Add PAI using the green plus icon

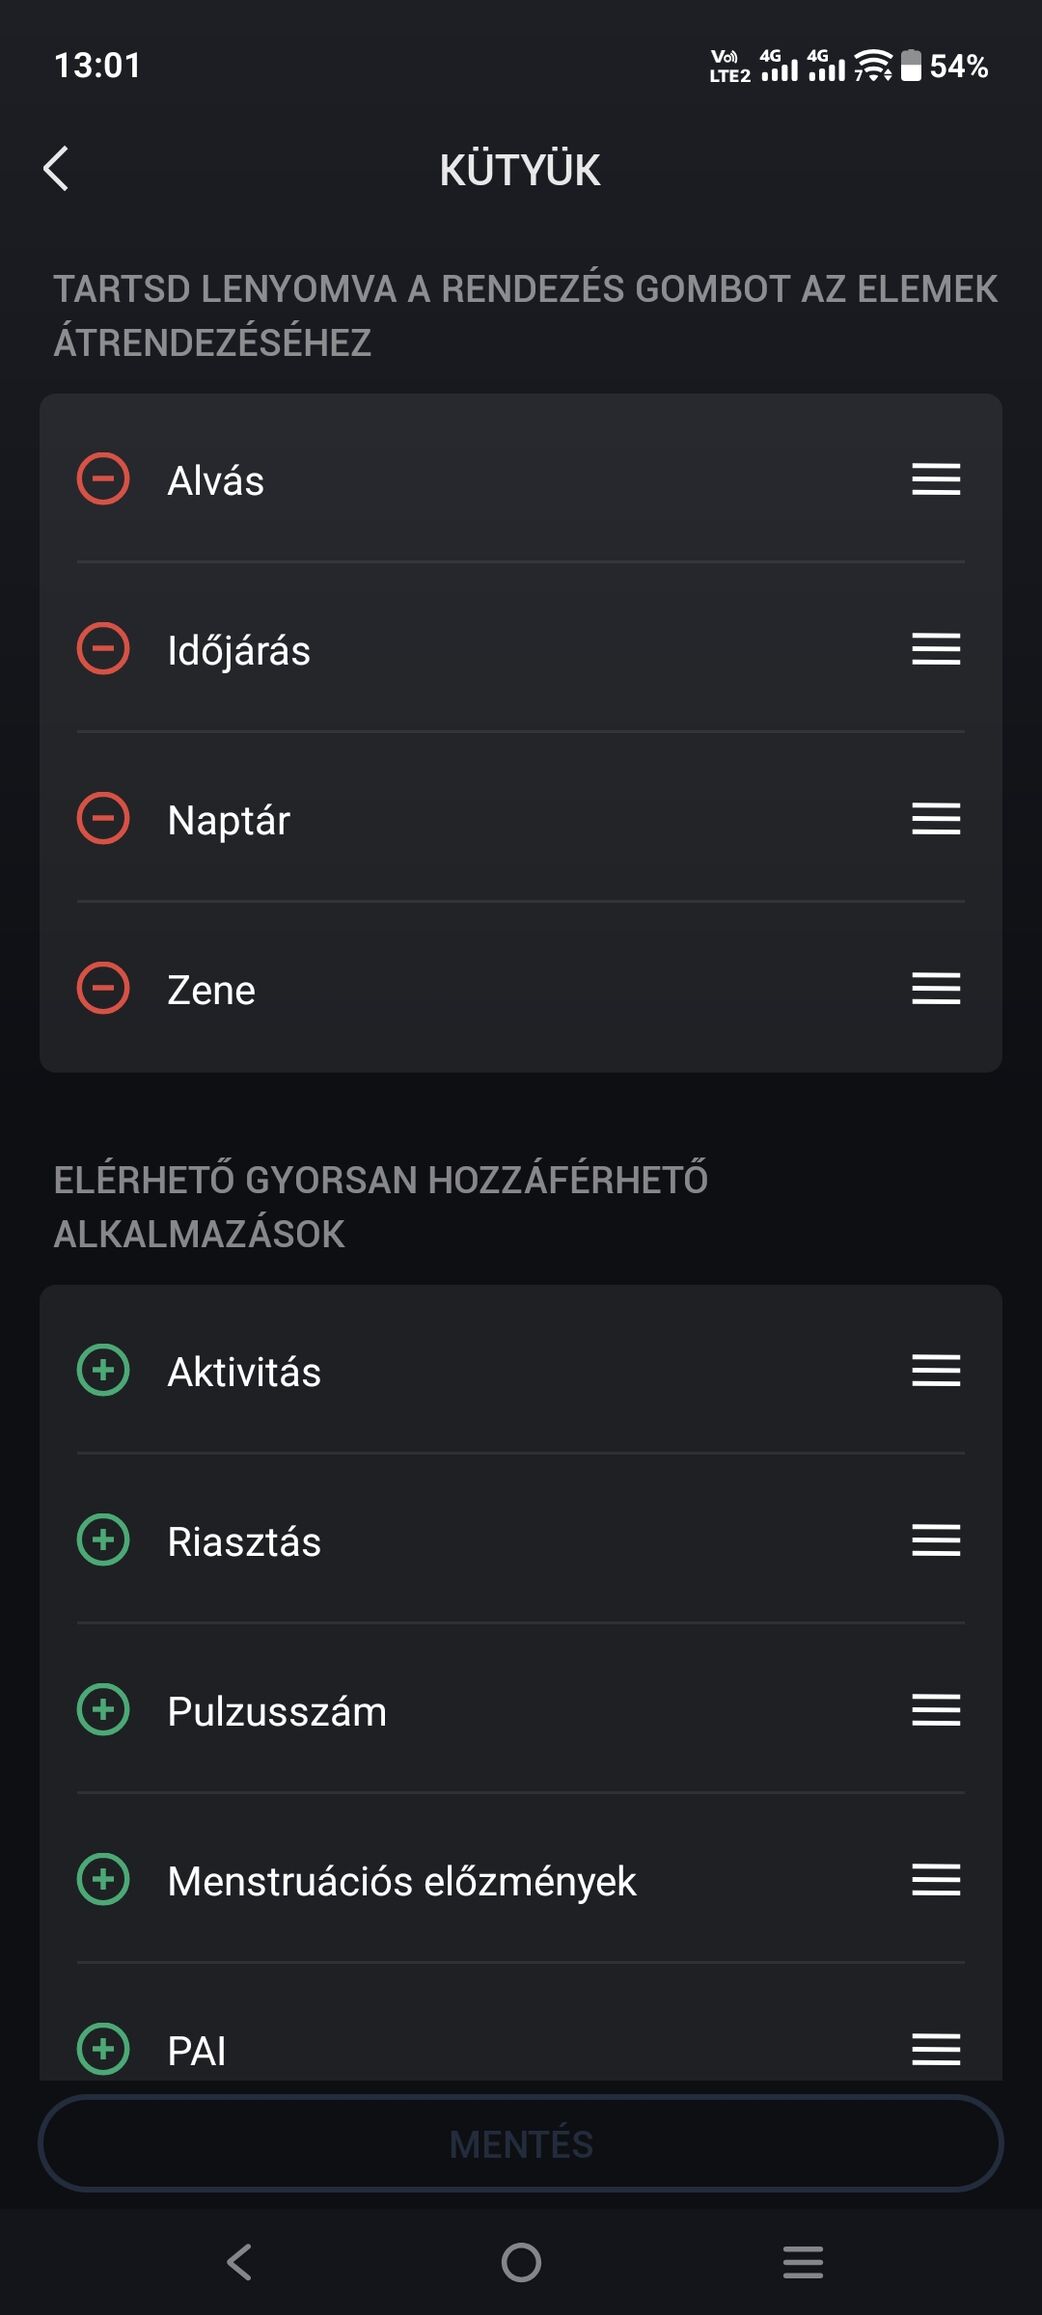tap(103, 2048)
